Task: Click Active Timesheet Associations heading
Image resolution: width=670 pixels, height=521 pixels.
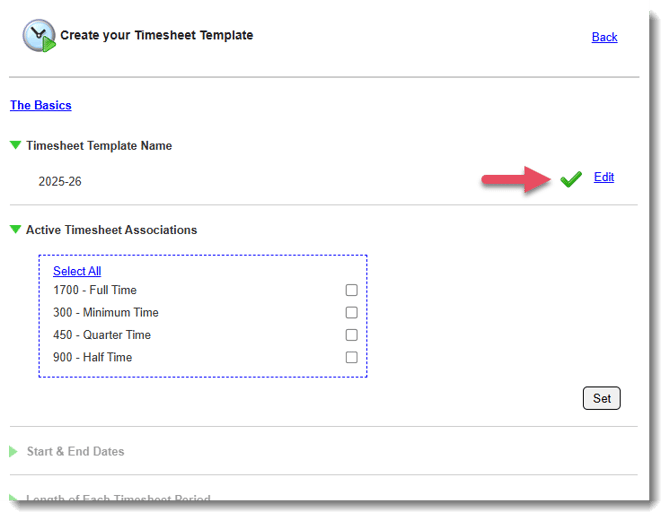Action: (x=111, y=230)
